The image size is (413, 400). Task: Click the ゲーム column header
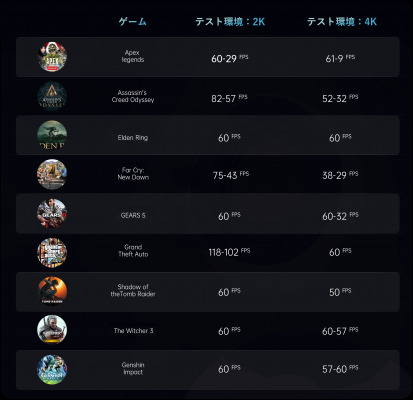point(133,22)
